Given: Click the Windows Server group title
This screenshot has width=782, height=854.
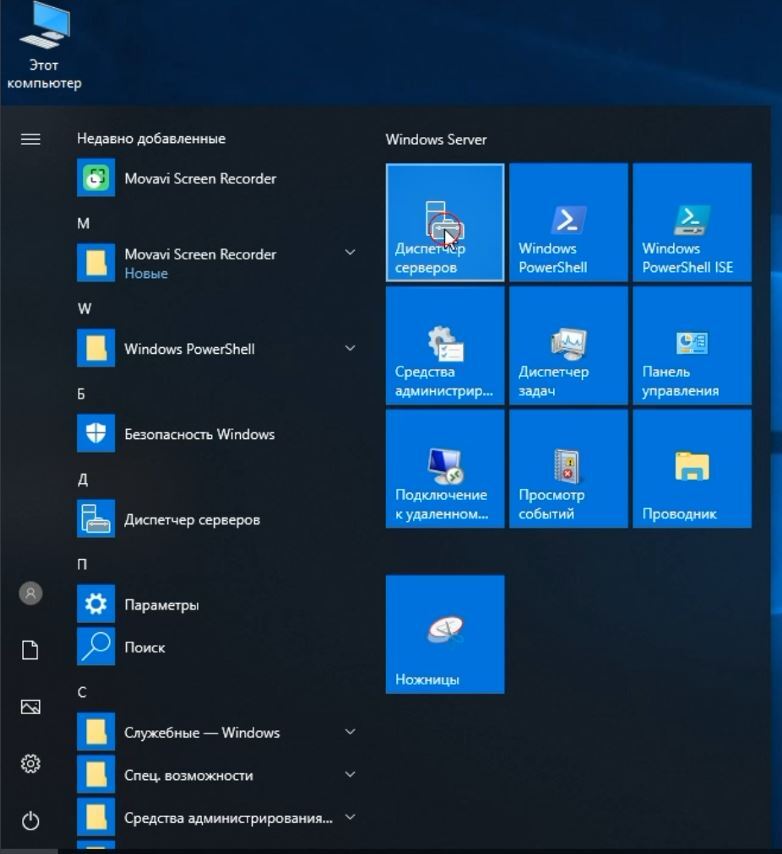Looking at the screenshot, I should 436,139.
